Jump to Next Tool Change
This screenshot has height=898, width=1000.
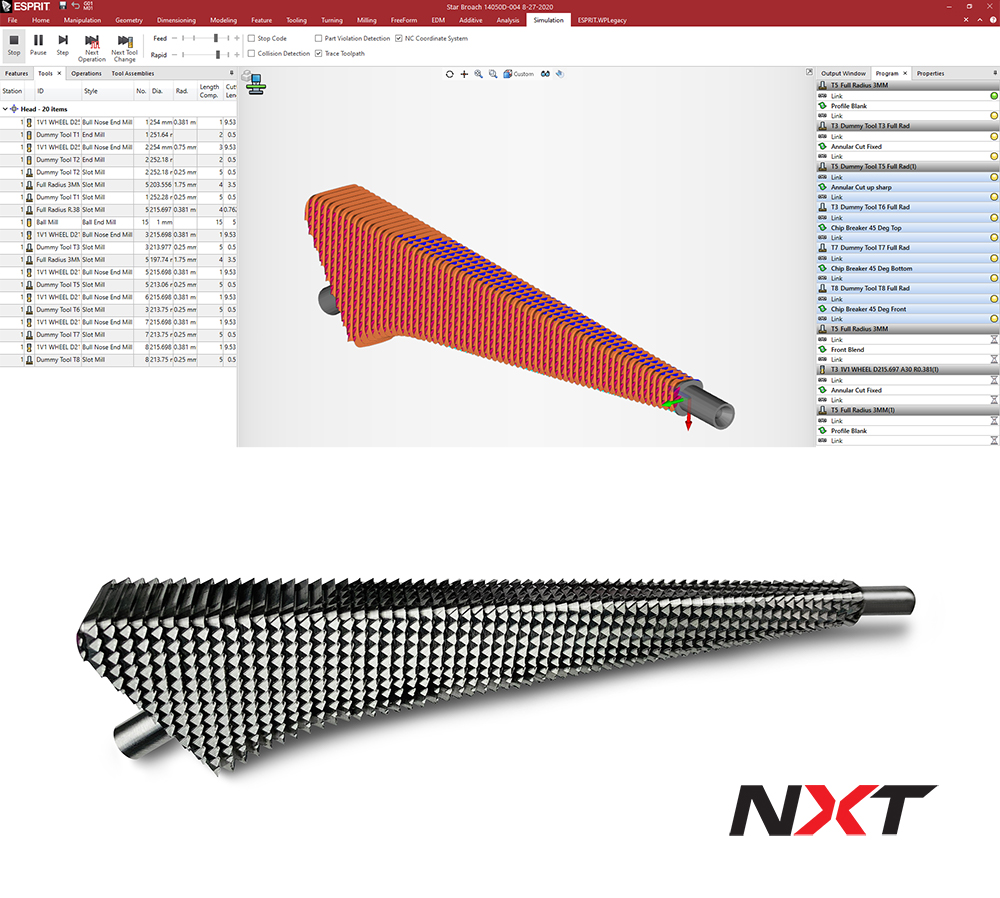point(124,48)
